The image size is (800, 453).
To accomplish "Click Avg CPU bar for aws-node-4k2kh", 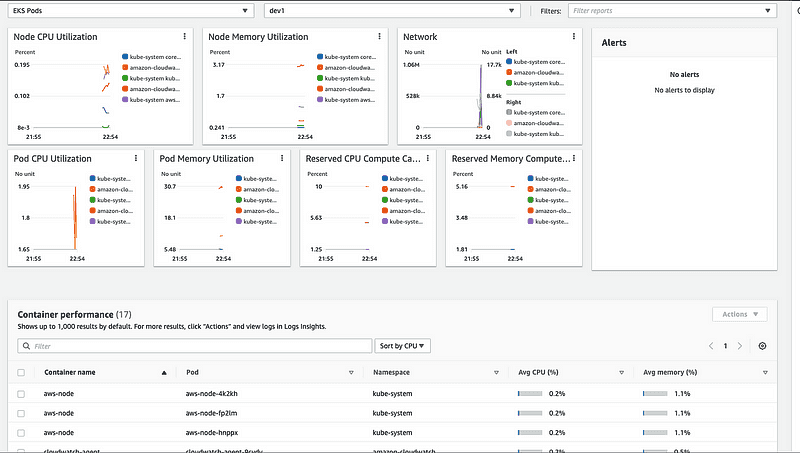I will pyautogui.click(x=530, y=394).
